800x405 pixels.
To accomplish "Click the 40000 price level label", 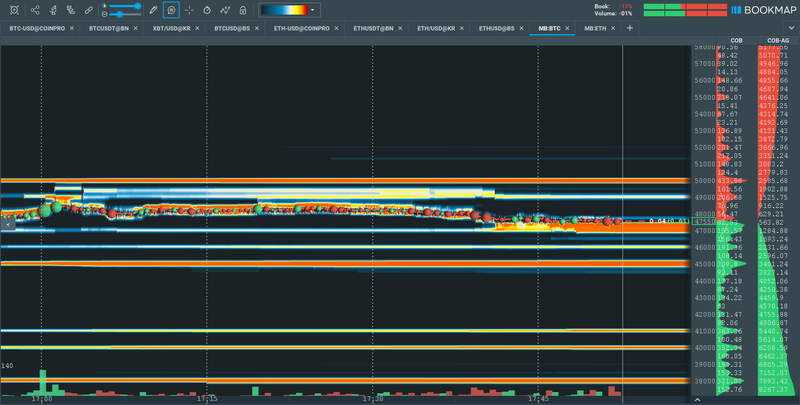I will point(705,348).
